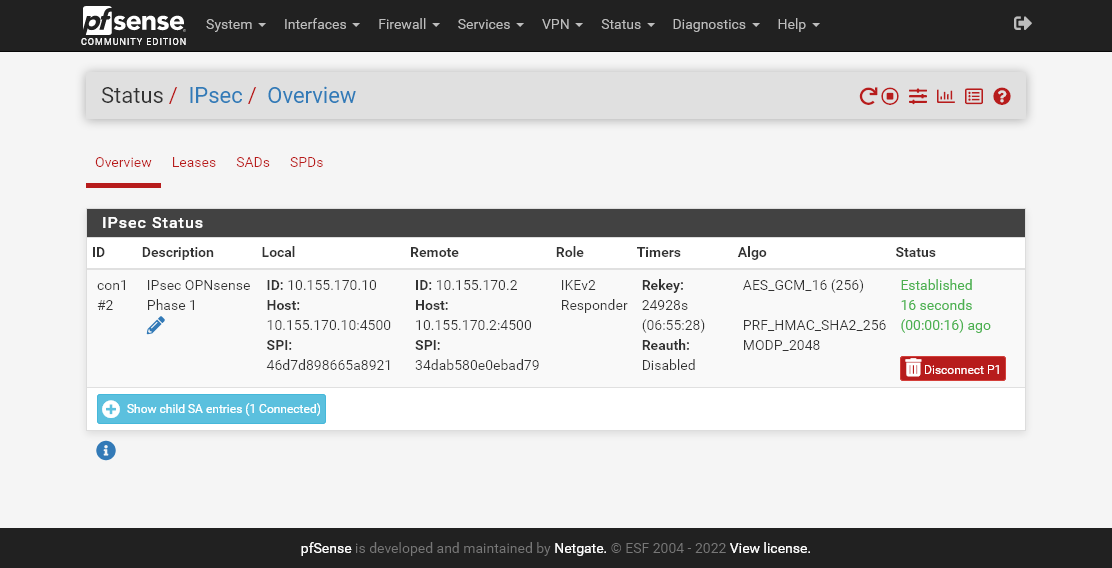This screenshot has height=568, width=1112.
Task: Expand the Diagnostics dropdown menu
Action: 715,24
